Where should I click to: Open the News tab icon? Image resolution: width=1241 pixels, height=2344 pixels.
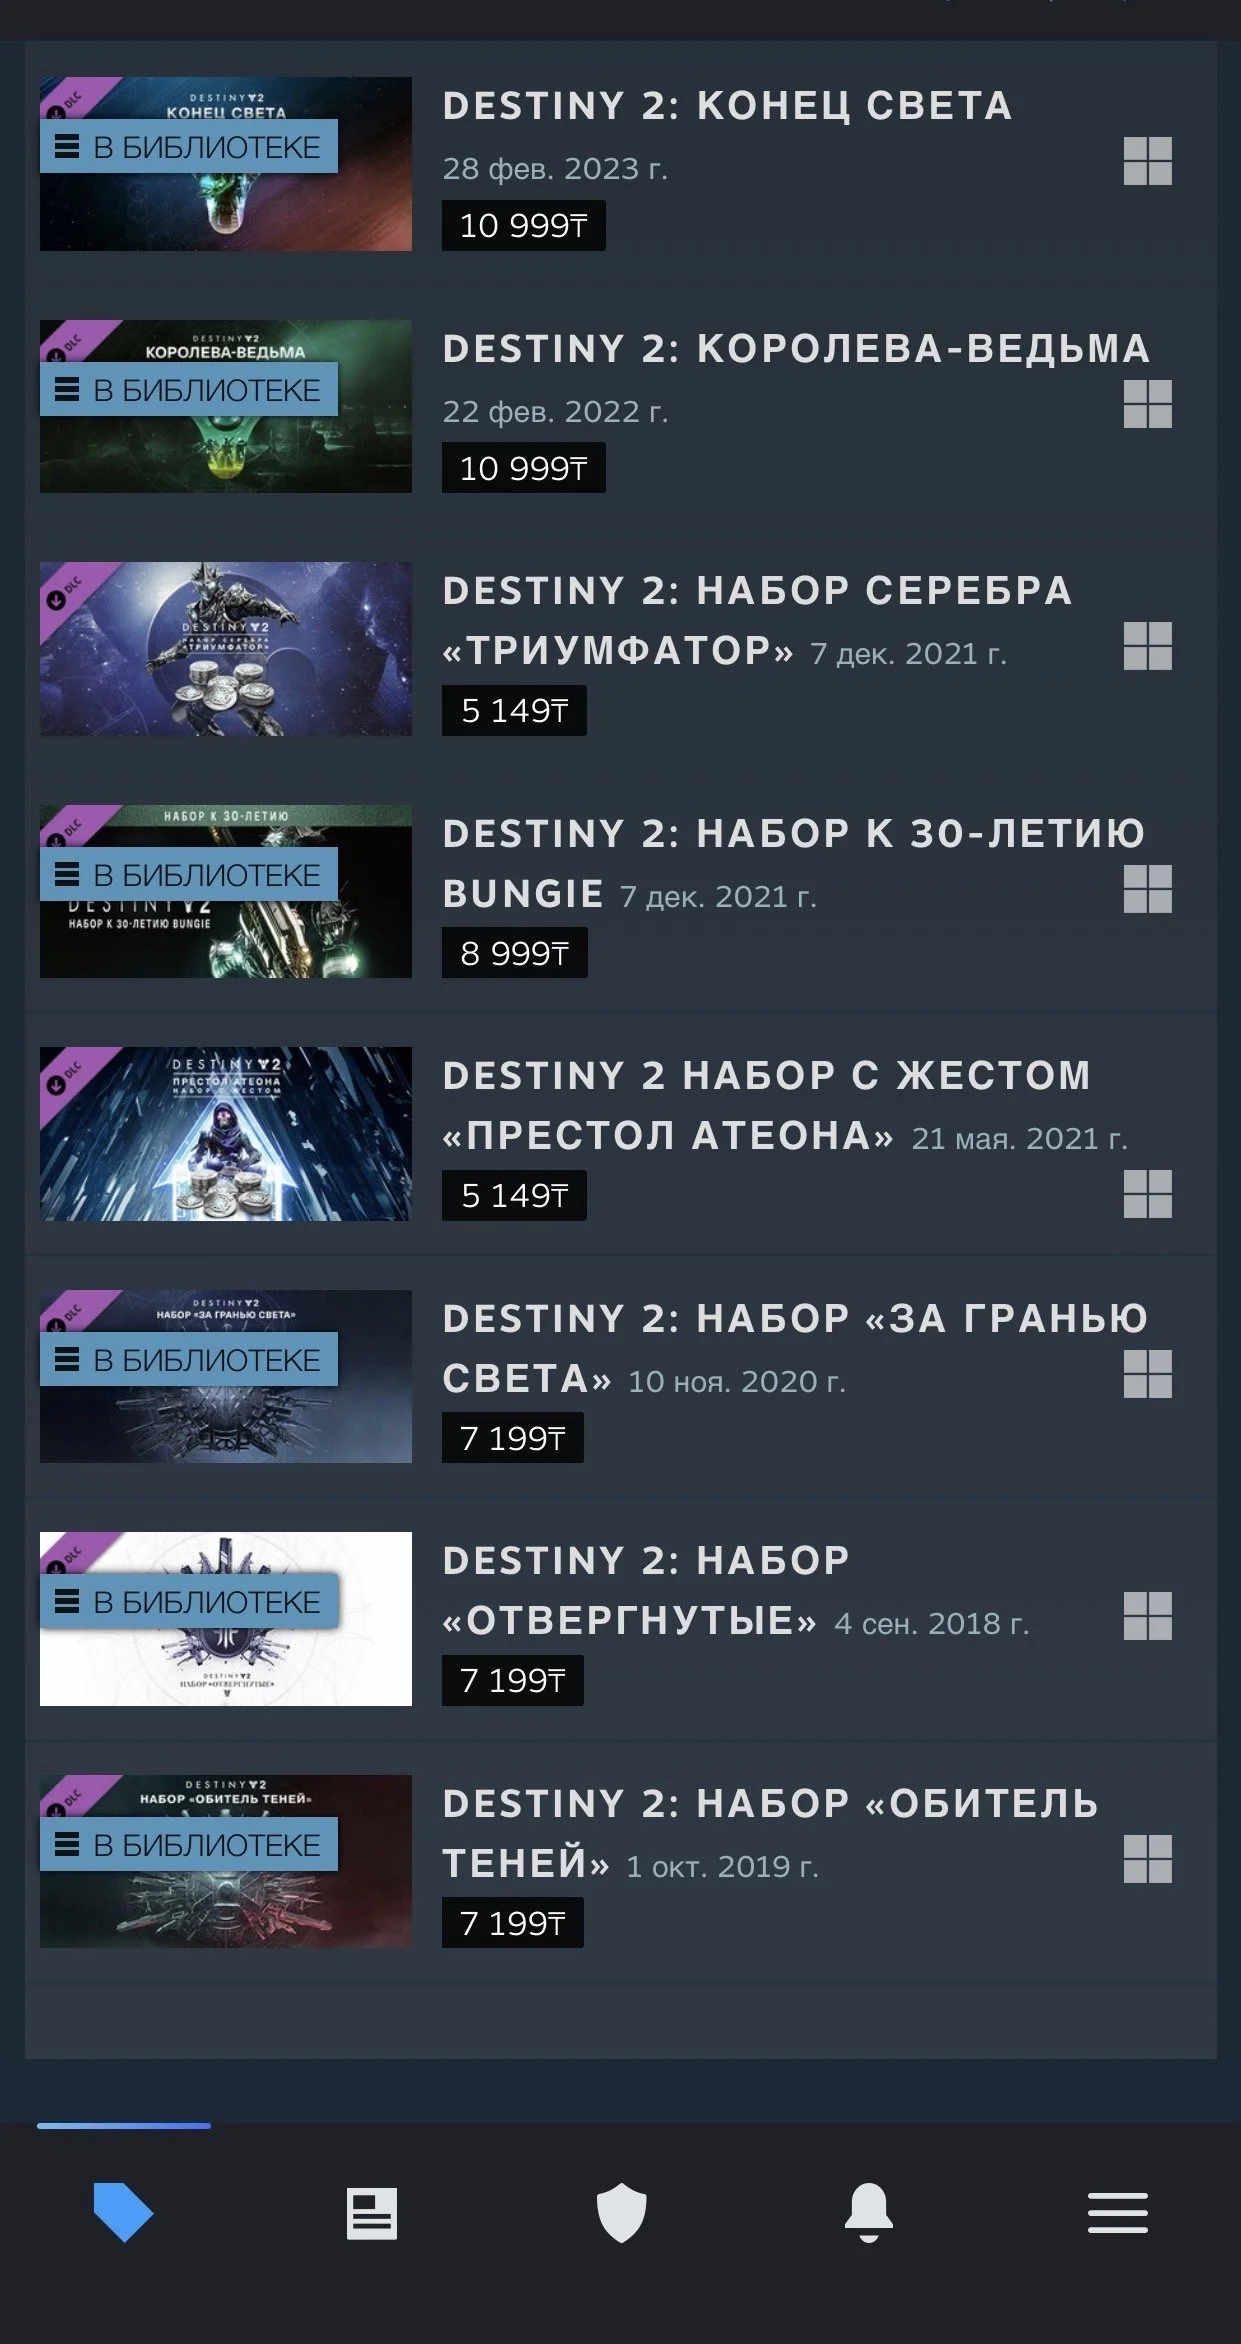tap(372, 2213)
